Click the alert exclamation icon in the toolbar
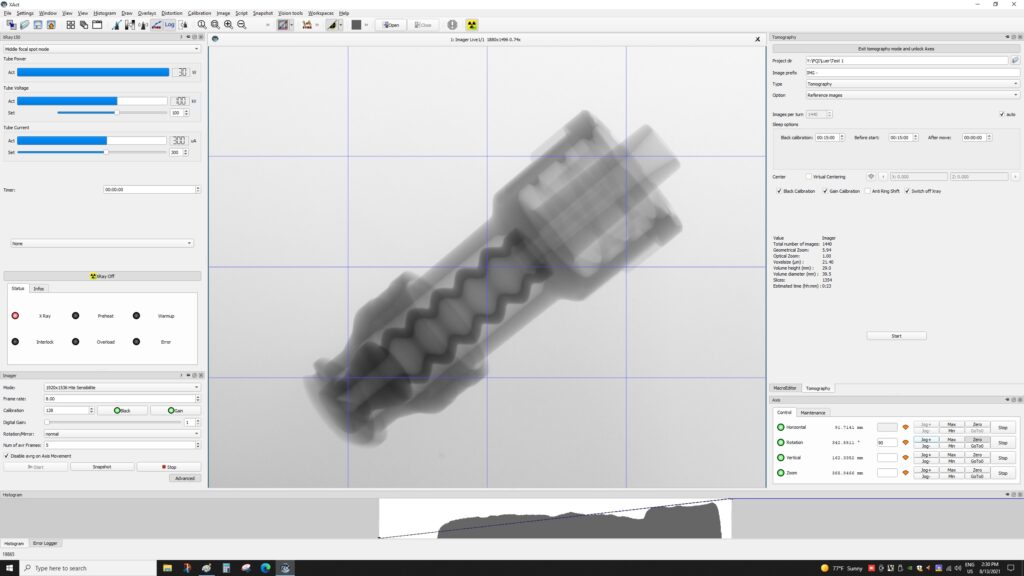 click(x=452, y=24)
